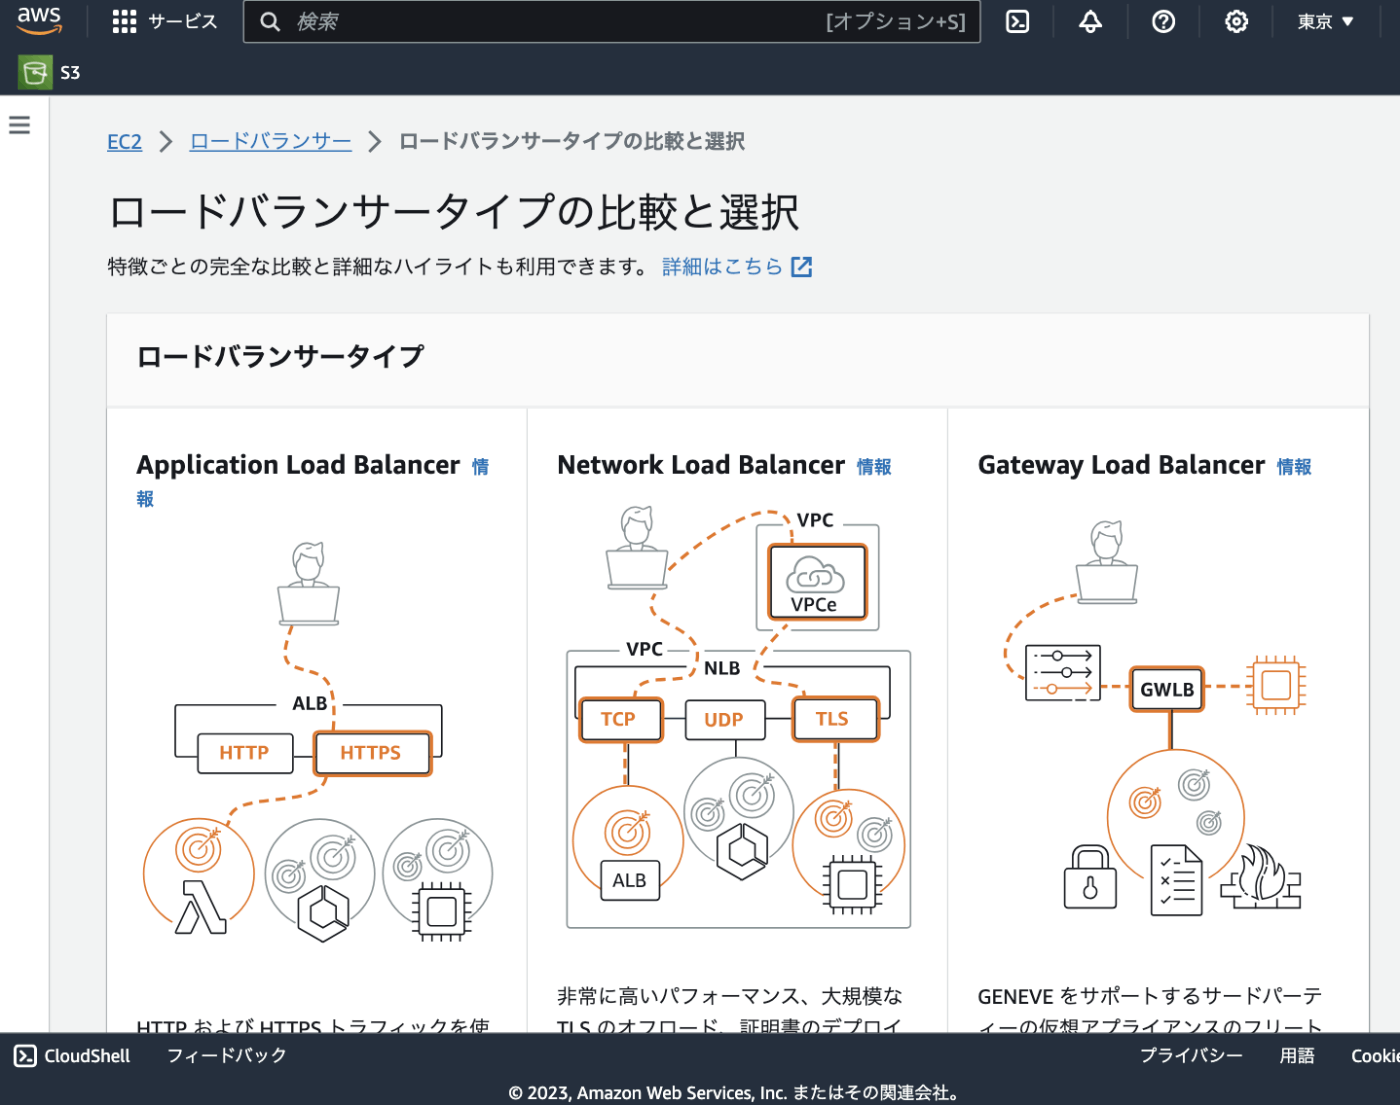Screen dimensions: 1400x1105
Task: Open 用語 footer link
Action: [1297, 1056]
